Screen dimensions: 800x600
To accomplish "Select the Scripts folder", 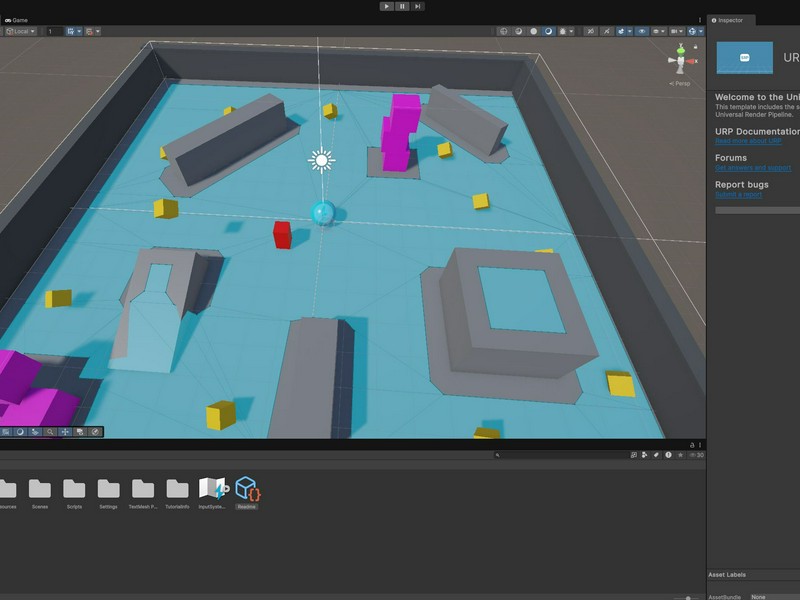I will pos(74,490).
